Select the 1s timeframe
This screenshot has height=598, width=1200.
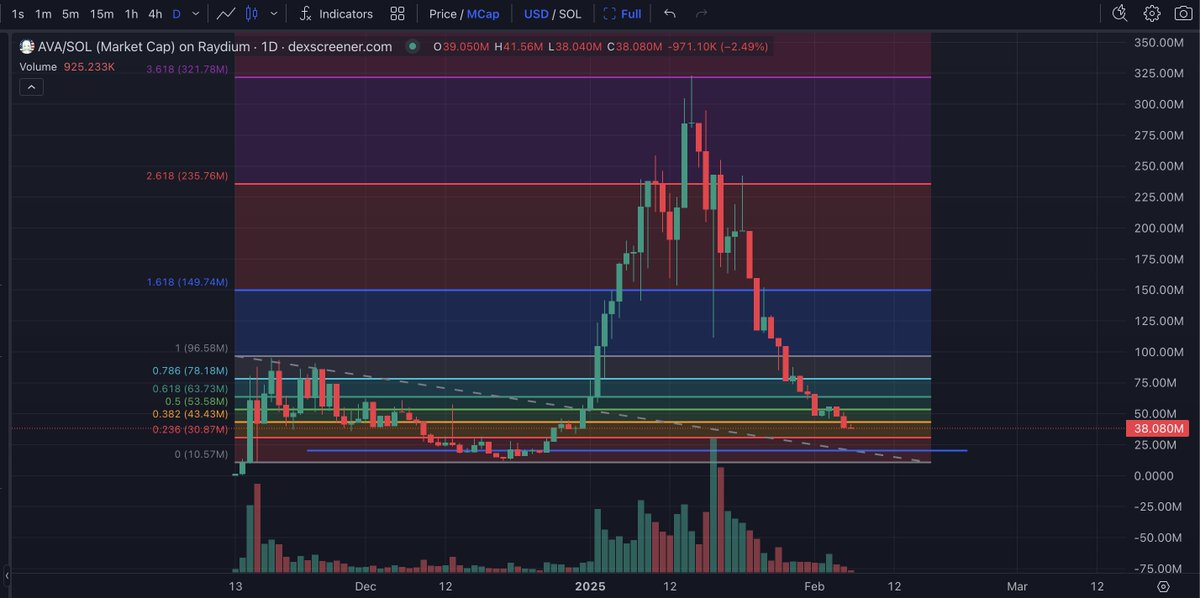pyautogui.click(x=18, y=14)
